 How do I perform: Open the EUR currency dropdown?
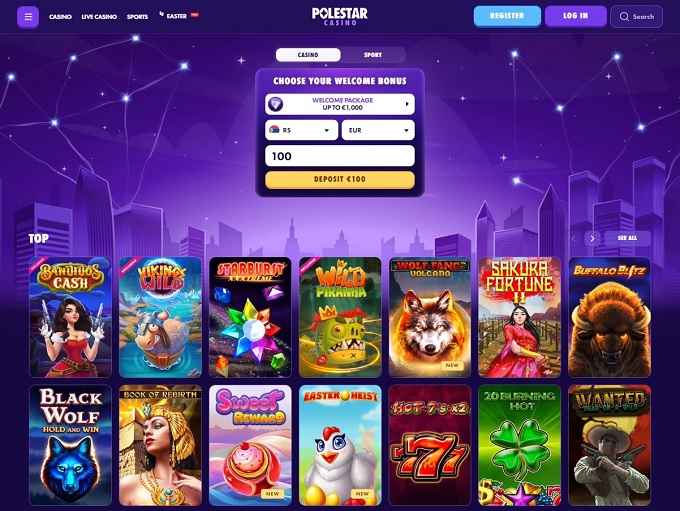[378, 130]
